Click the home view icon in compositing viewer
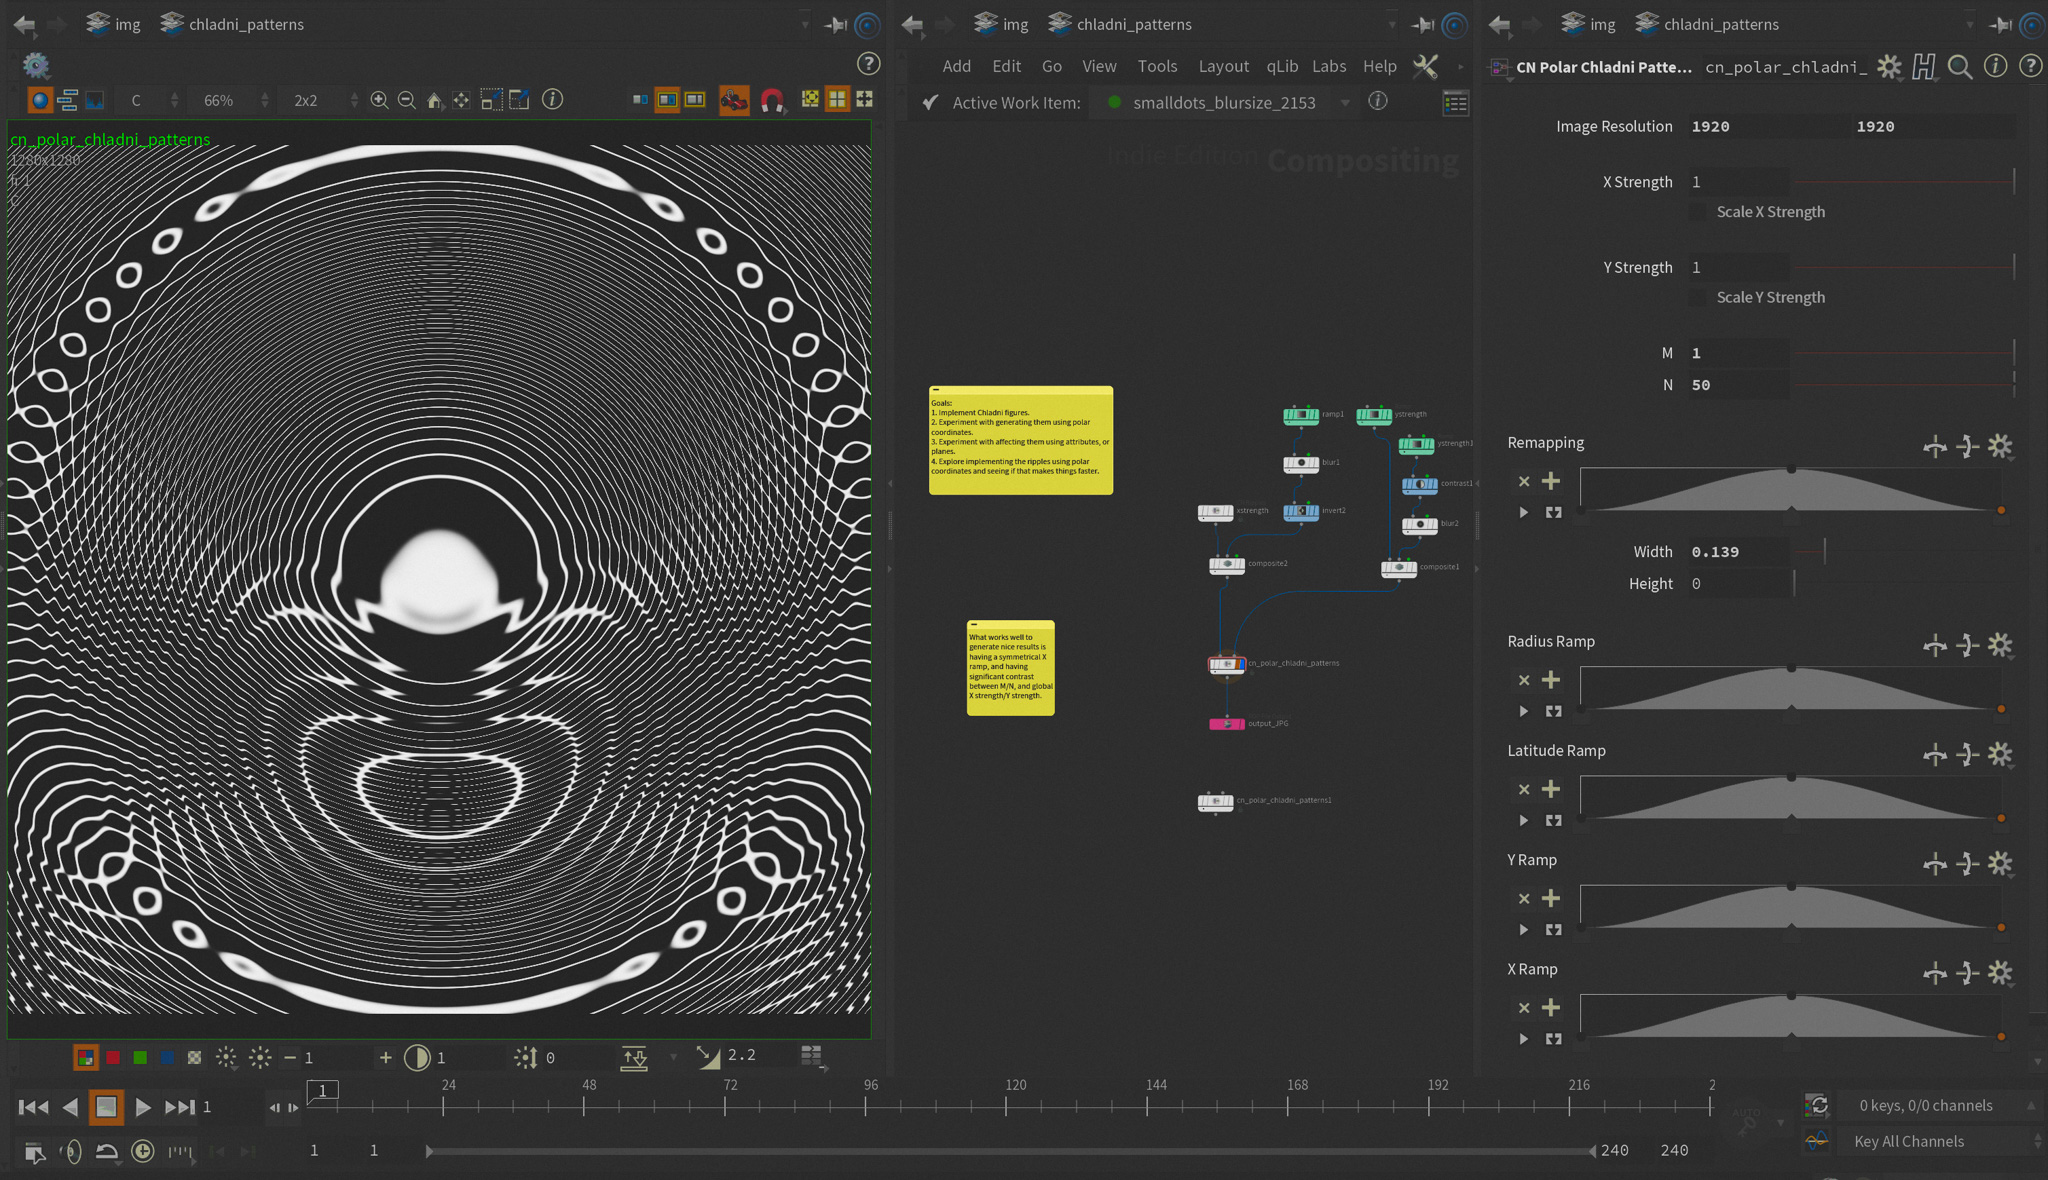Viewport: 2048px width, 1180px height. coord(434,100)
